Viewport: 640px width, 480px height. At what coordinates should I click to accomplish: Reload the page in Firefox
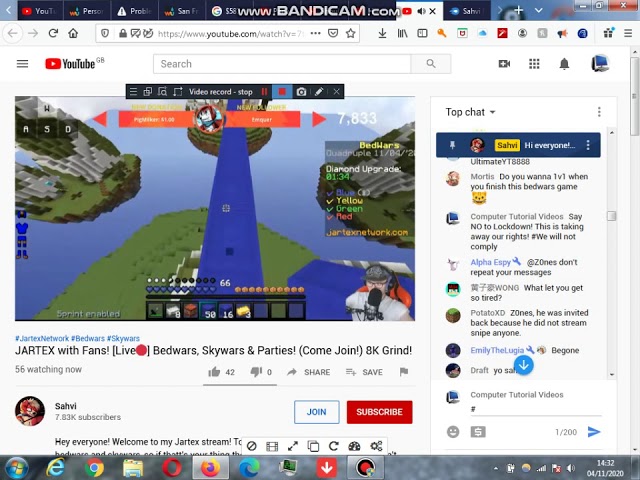click(53, 33)
